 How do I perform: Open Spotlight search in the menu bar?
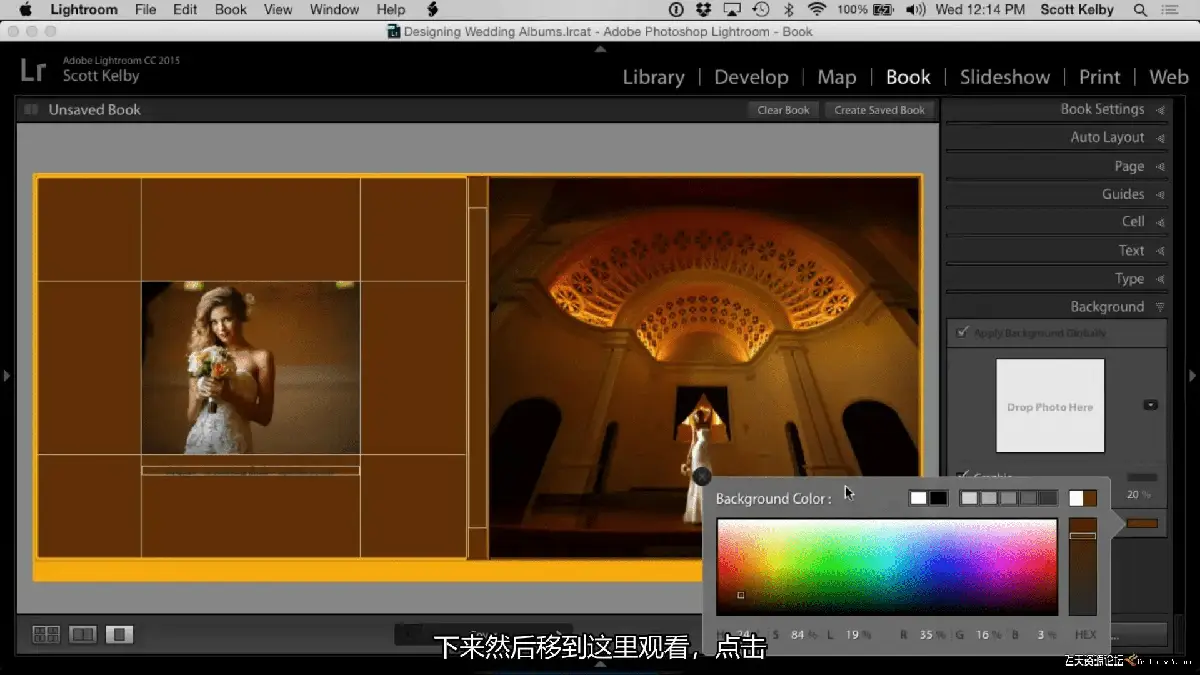(1141, 10)
